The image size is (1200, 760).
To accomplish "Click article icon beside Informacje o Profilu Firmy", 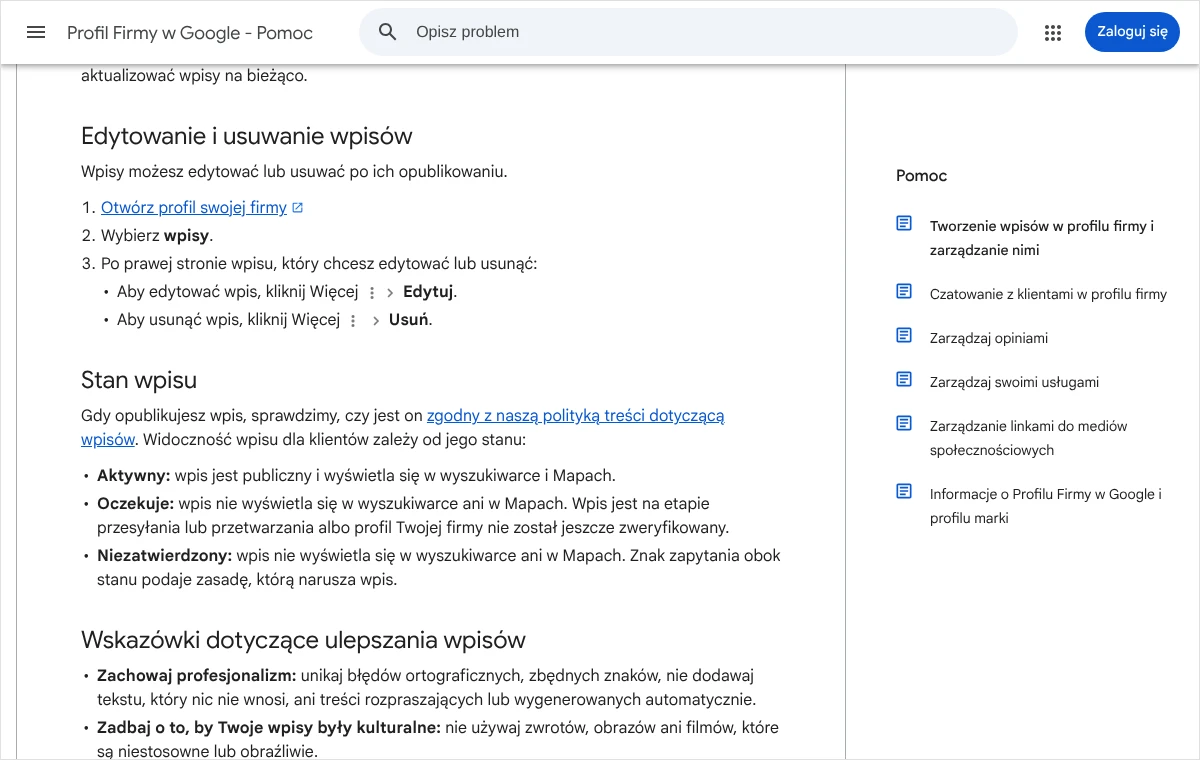I will (904, 491).
